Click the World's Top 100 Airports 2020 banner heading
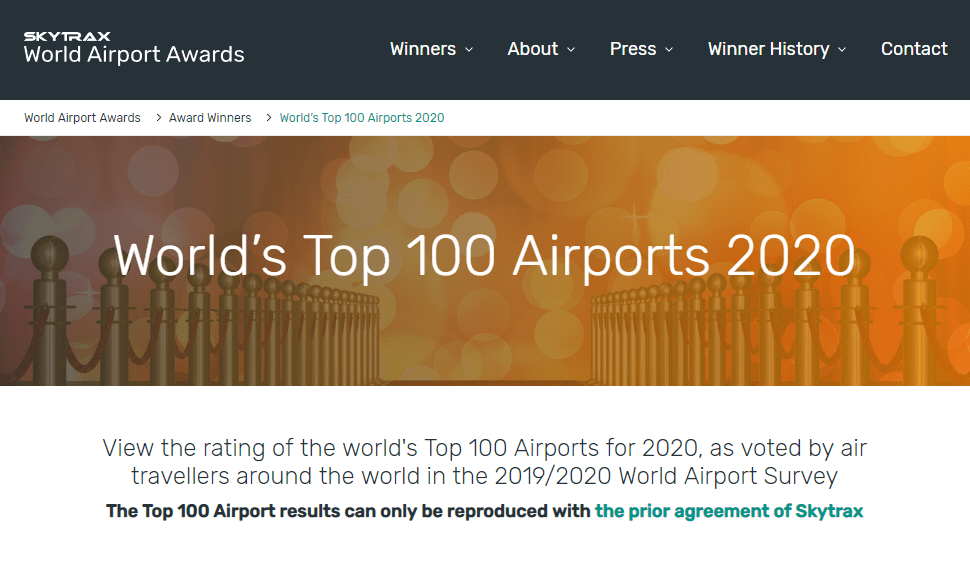This screenshot has width=970, height=566. pyautogui.click(x=484, y=256)
